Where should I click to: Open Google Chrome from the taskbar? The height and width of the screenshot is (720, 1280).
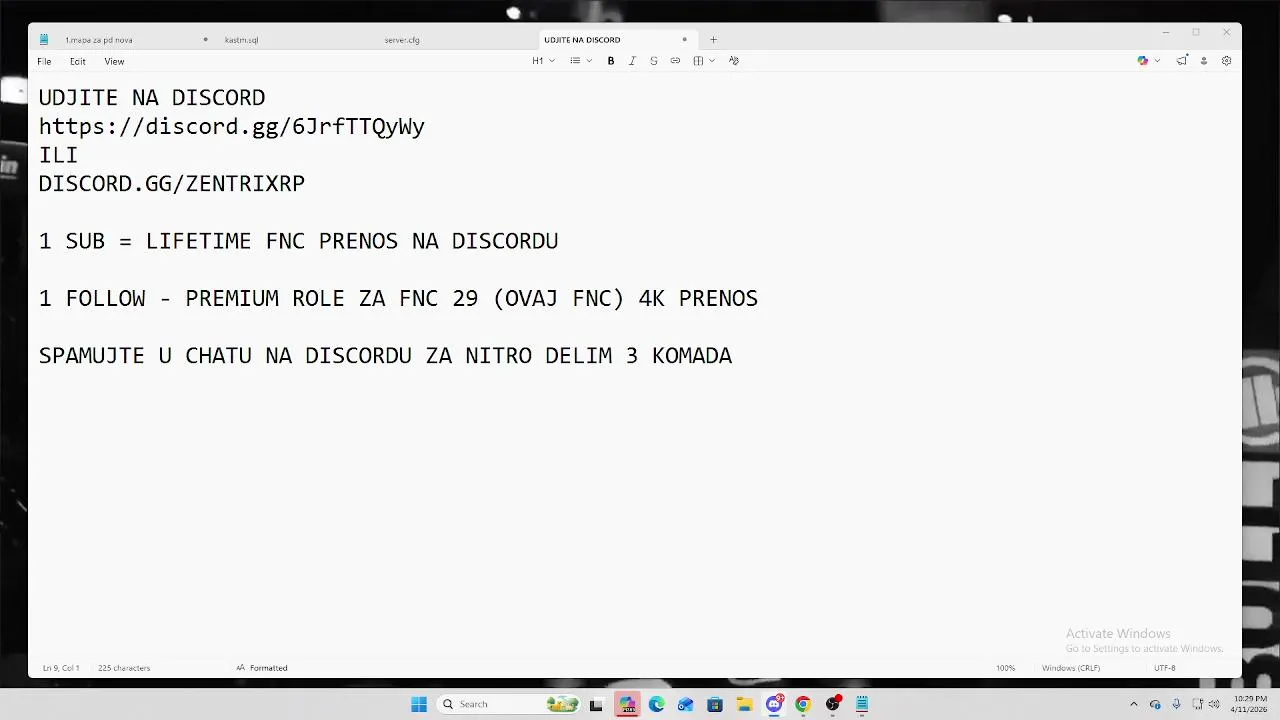coord(803,704)
